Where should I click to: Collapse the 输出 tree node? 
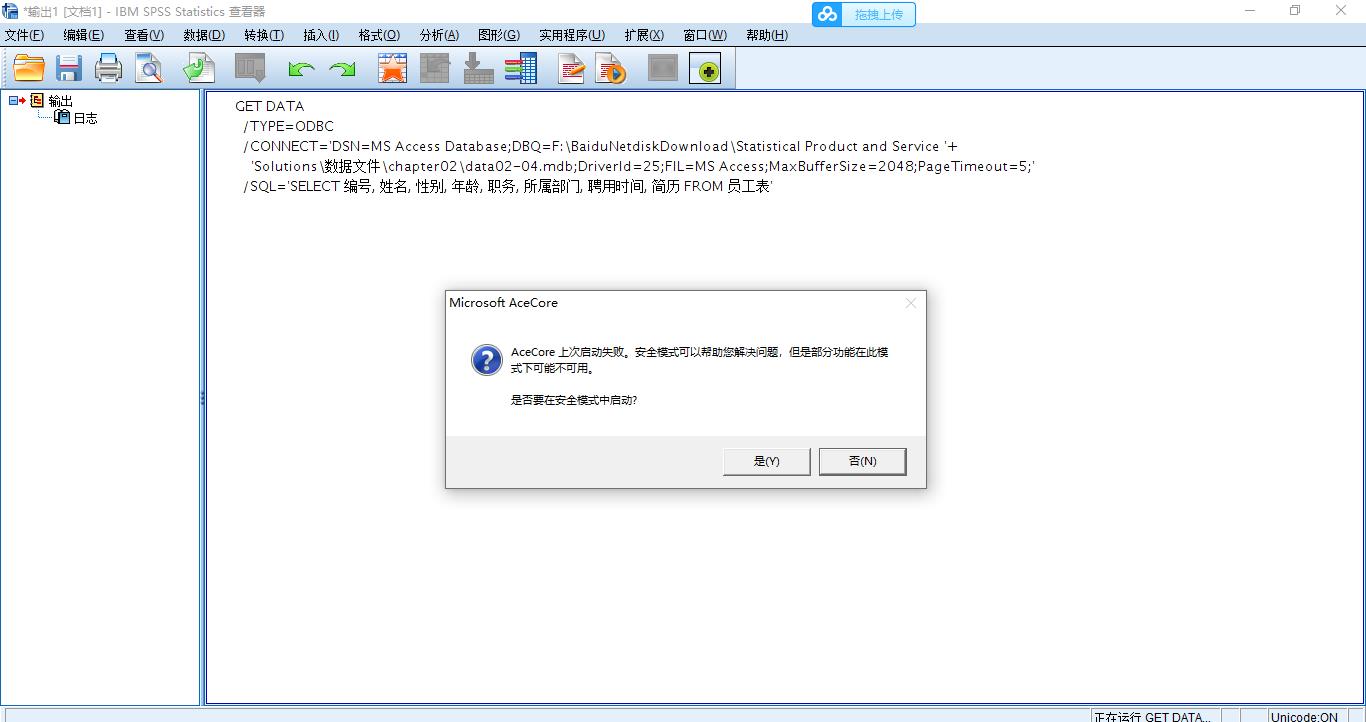(x=14, y=100)
